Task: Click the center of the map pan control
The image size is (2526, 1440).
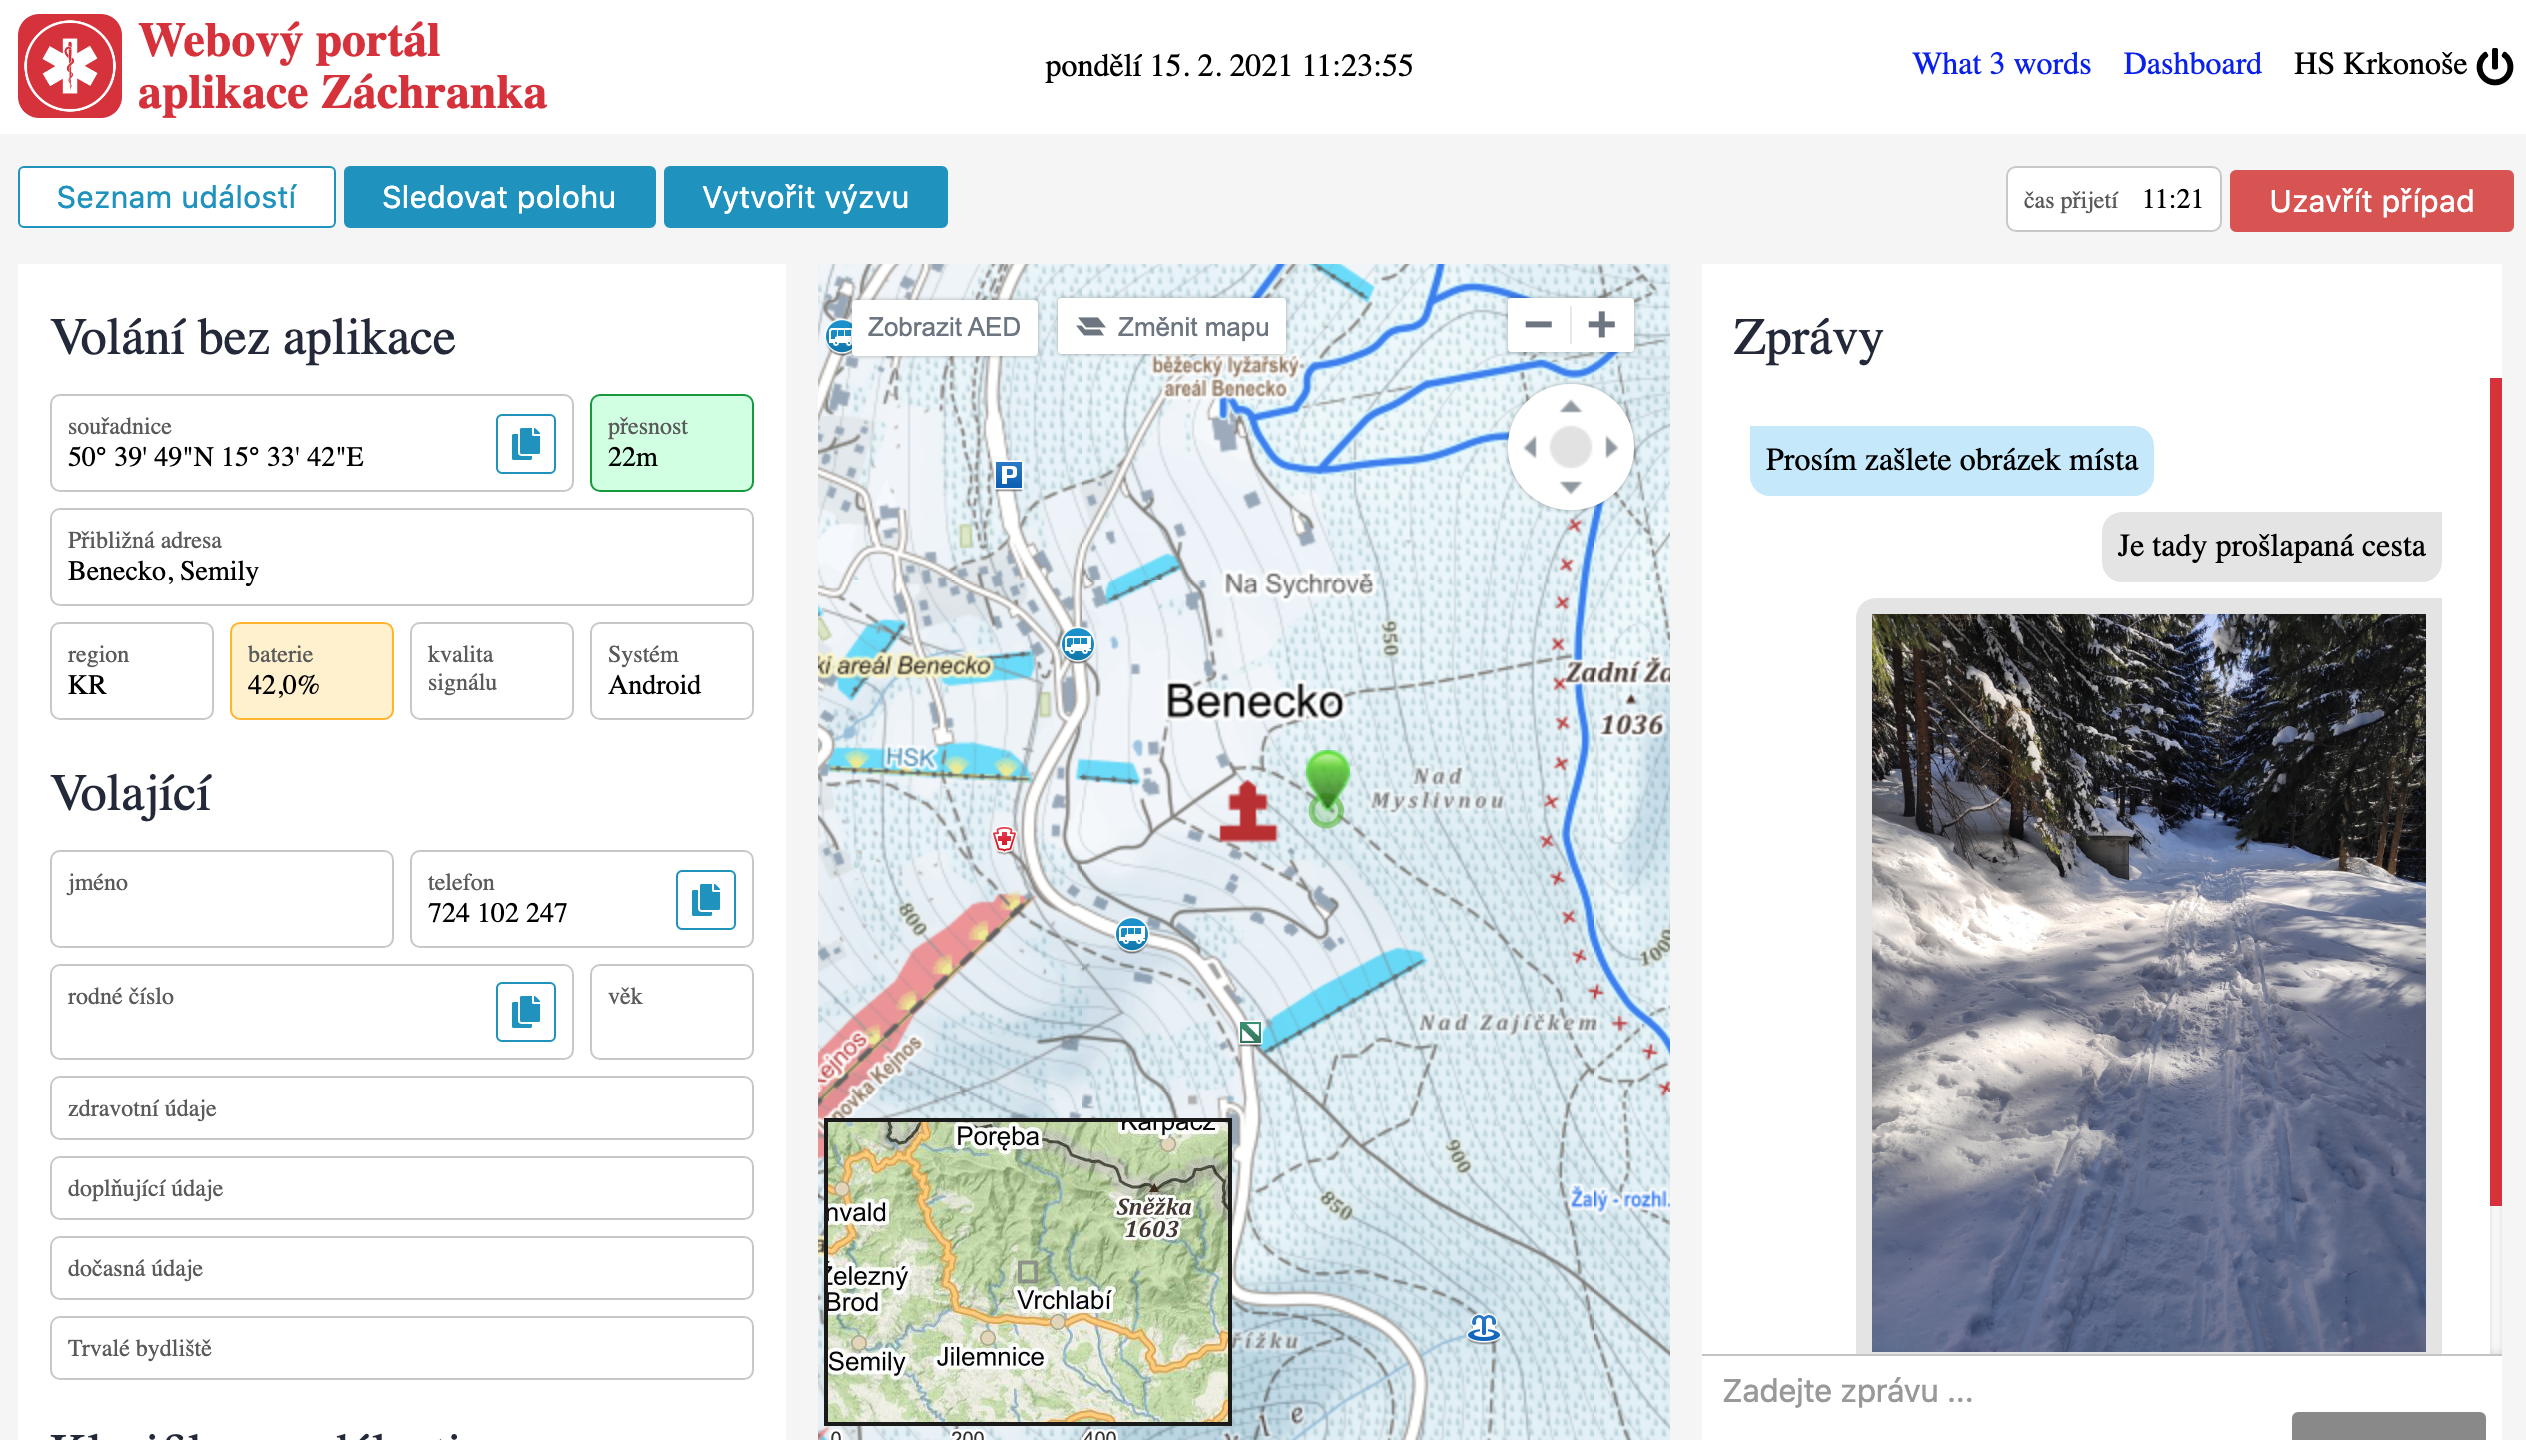Action: [x=1571, y=447]
